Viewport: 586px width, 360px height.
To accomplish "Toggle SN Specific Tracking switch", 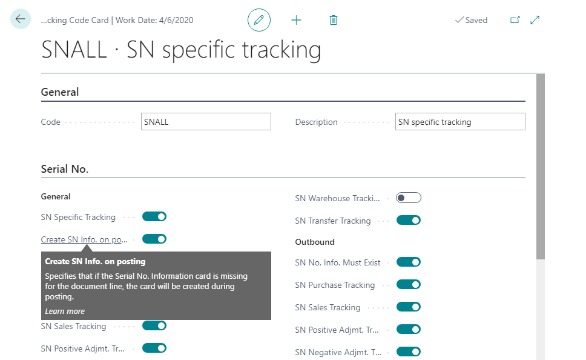I will 154,216.
